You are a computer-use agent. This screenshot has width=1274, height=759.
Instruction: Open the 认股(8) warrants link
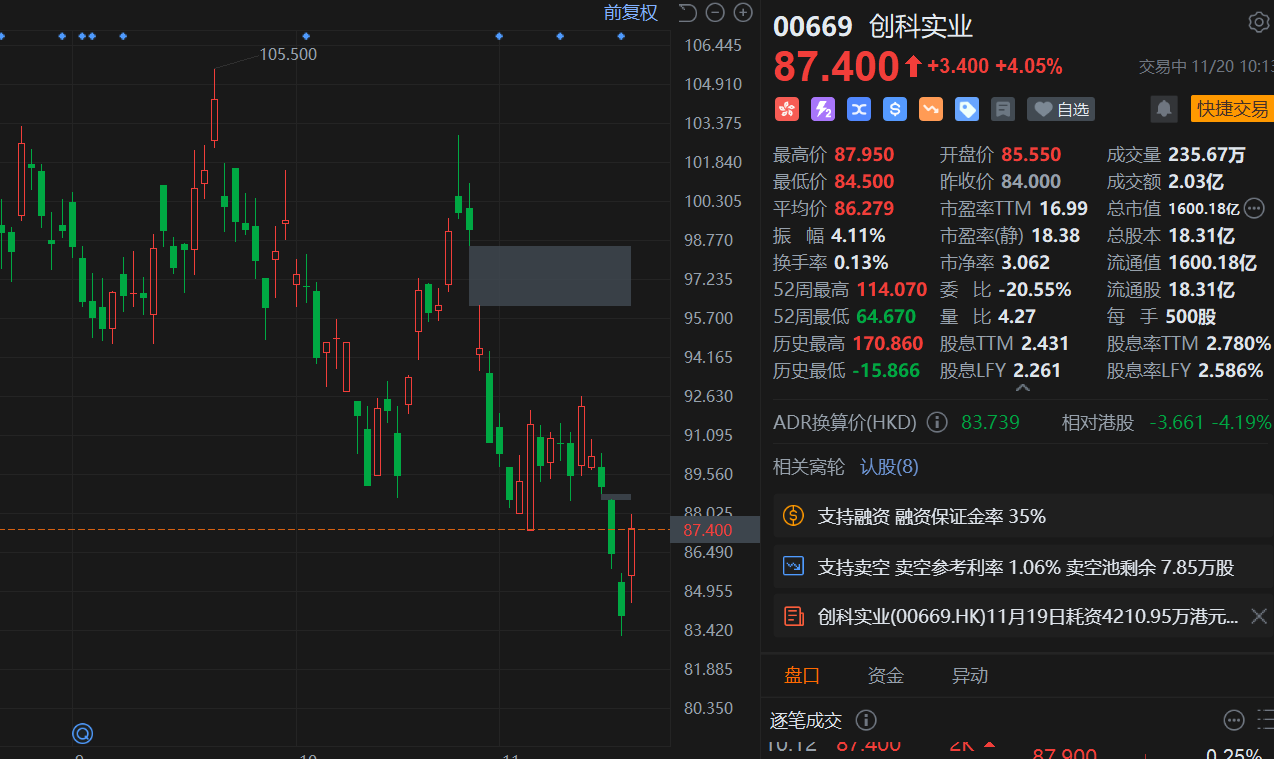[x=889, y=467]
